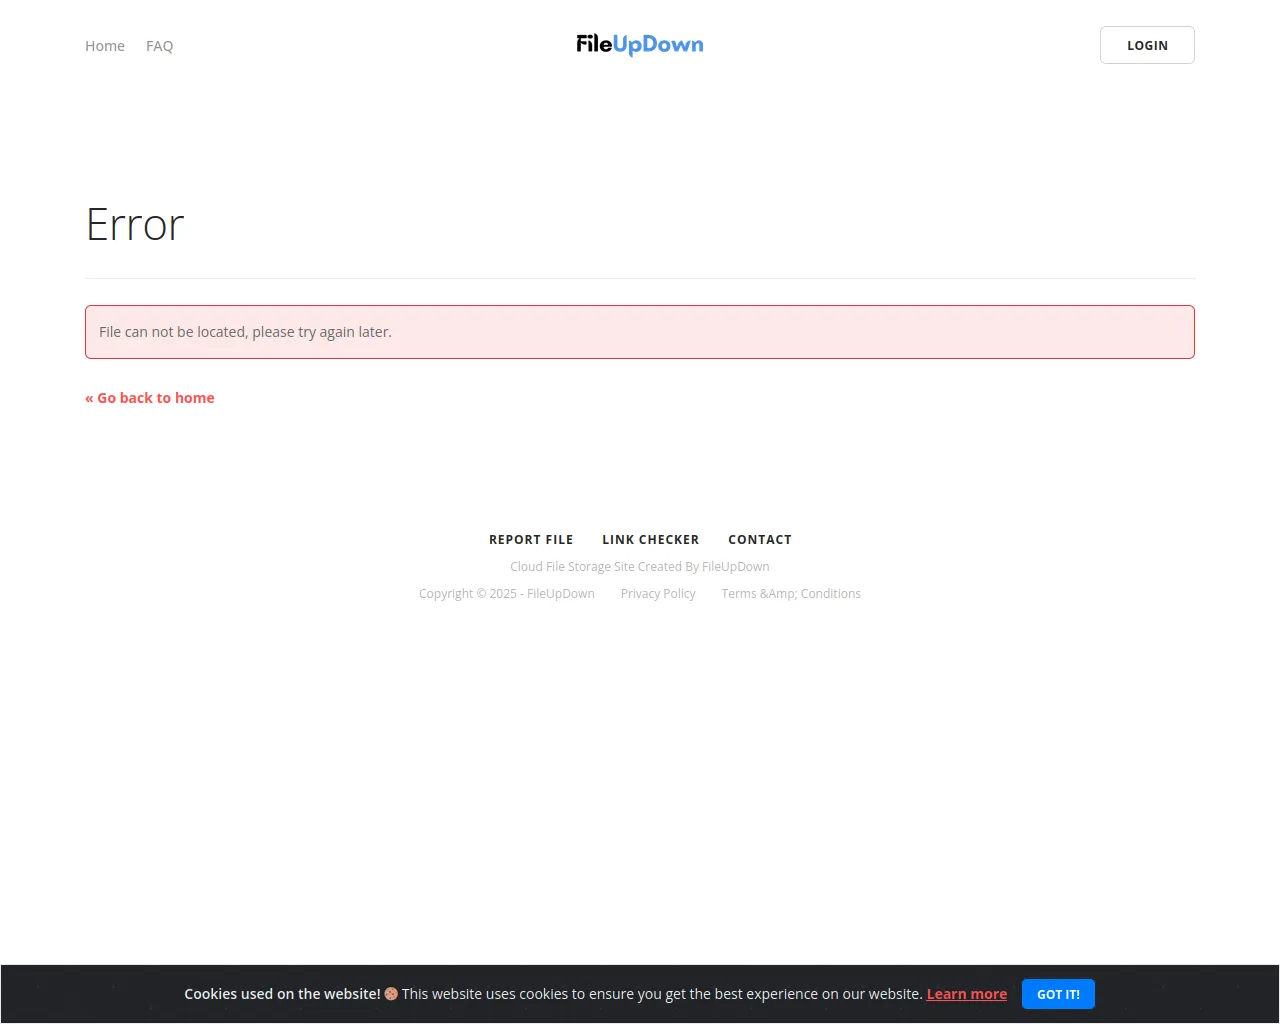Click the 'Copyright © 2025 - FileUpDown' text
1280x1024 pixels.
pos(507,594)
